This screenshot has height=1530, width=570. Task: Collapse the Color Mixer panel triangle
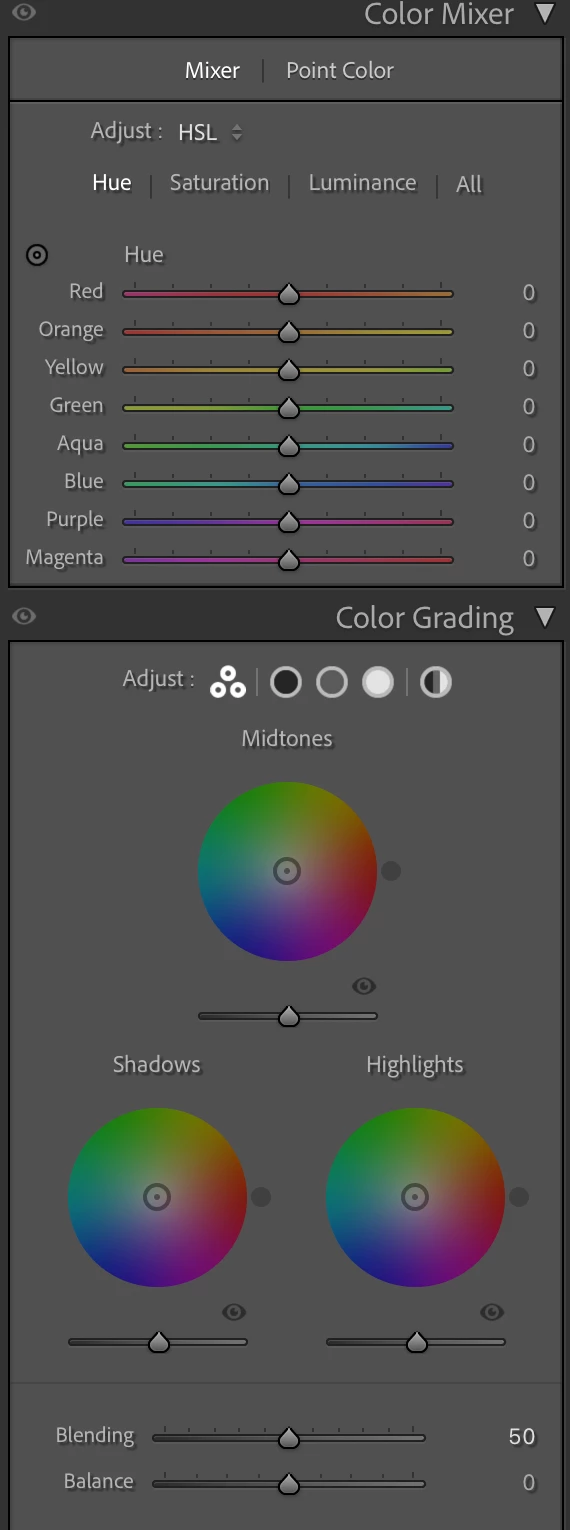[545, 14]
